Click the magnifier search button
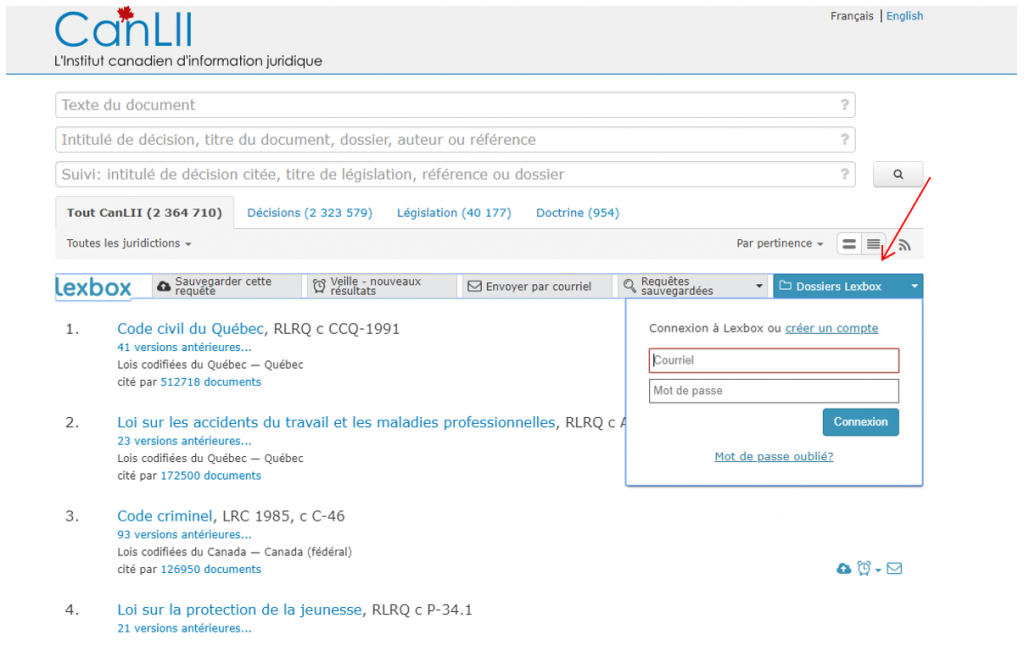Viewport: 1024px width, 657px height. (897, 174)
